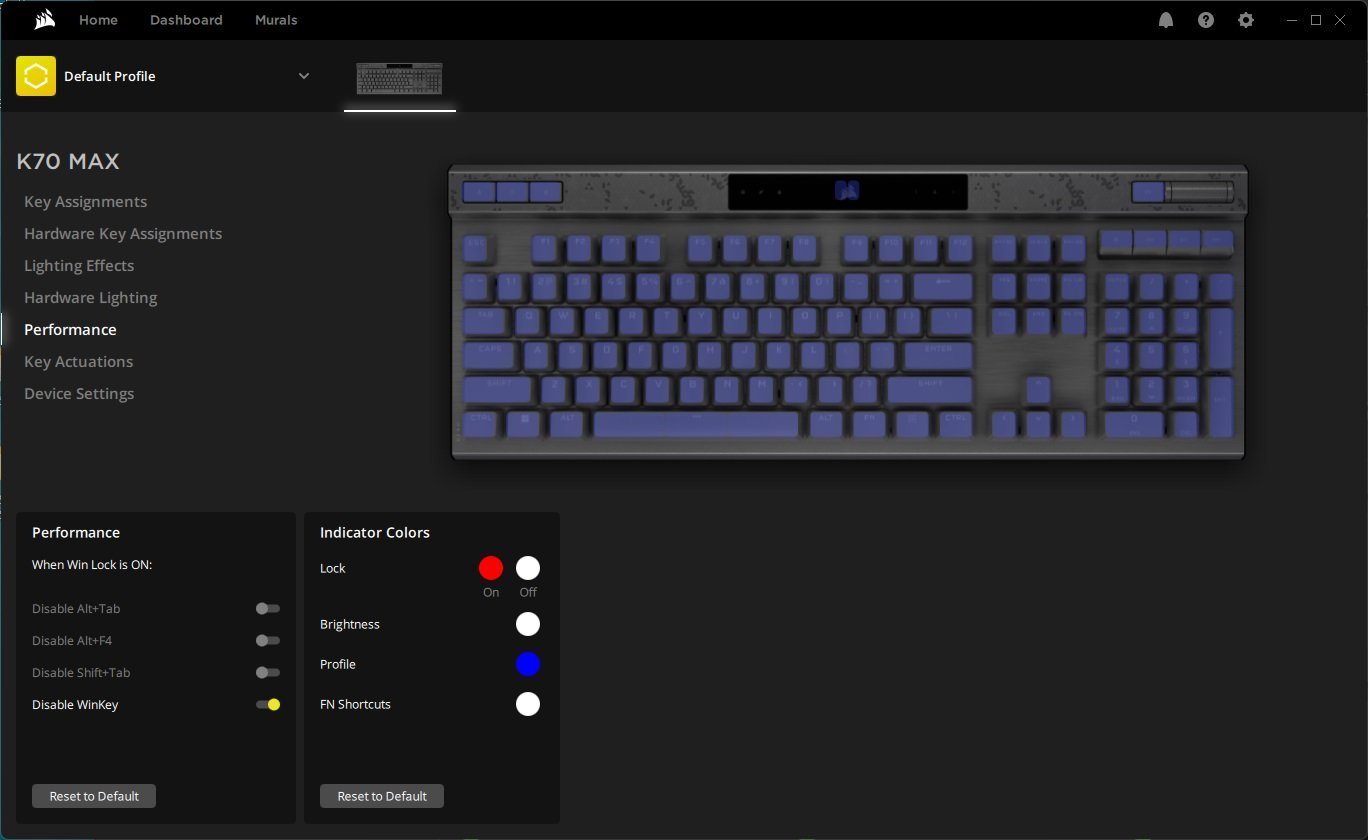
Task: Turn off the Disable WinKey switch
Action: click(x=267, y=704)
